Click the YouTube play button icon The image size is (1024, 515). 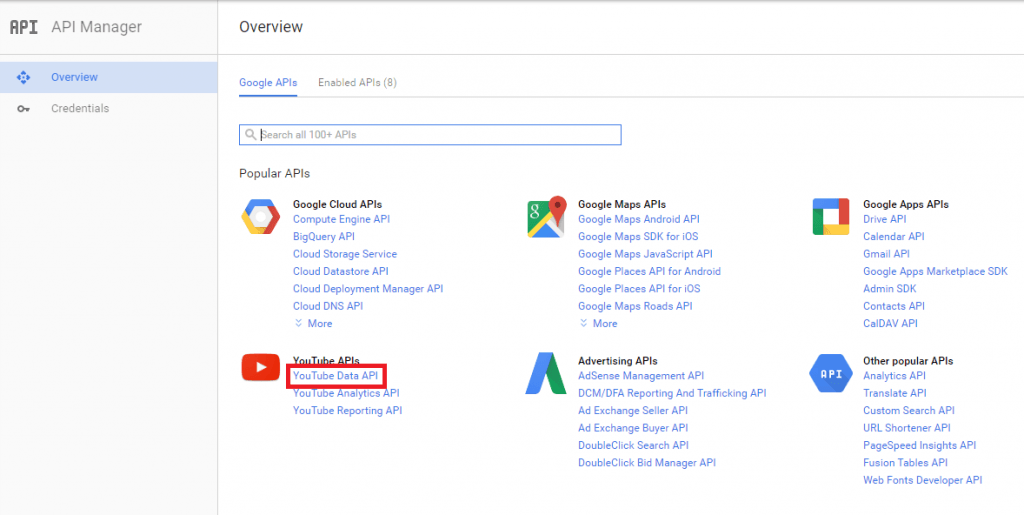(x=261, y=367)
